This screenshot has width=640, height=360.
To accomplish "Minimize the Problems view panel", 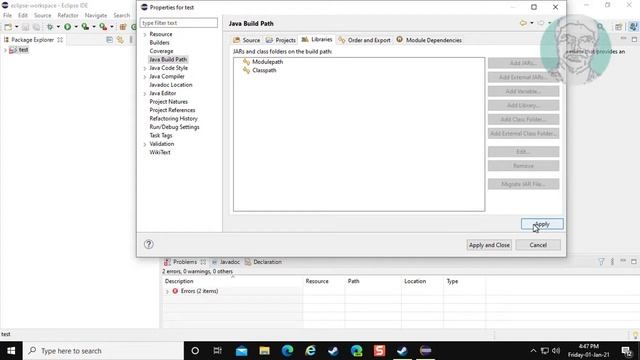I will 623,261.
